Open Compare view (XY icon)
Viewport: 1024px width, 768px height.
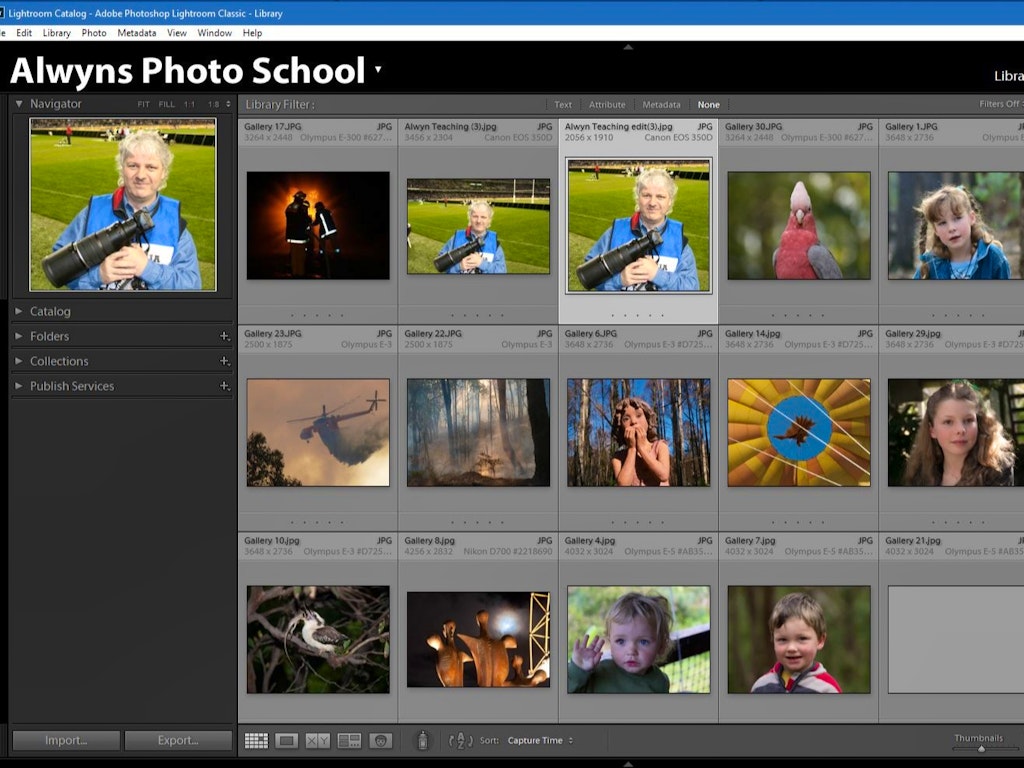click(x=318, y=741)
